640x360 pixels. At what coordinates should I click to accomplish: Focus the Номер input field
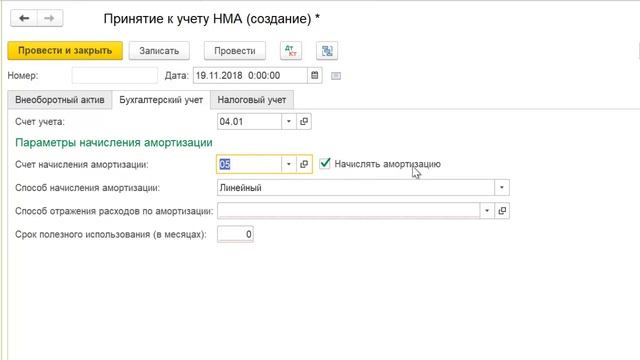point(114,76)
